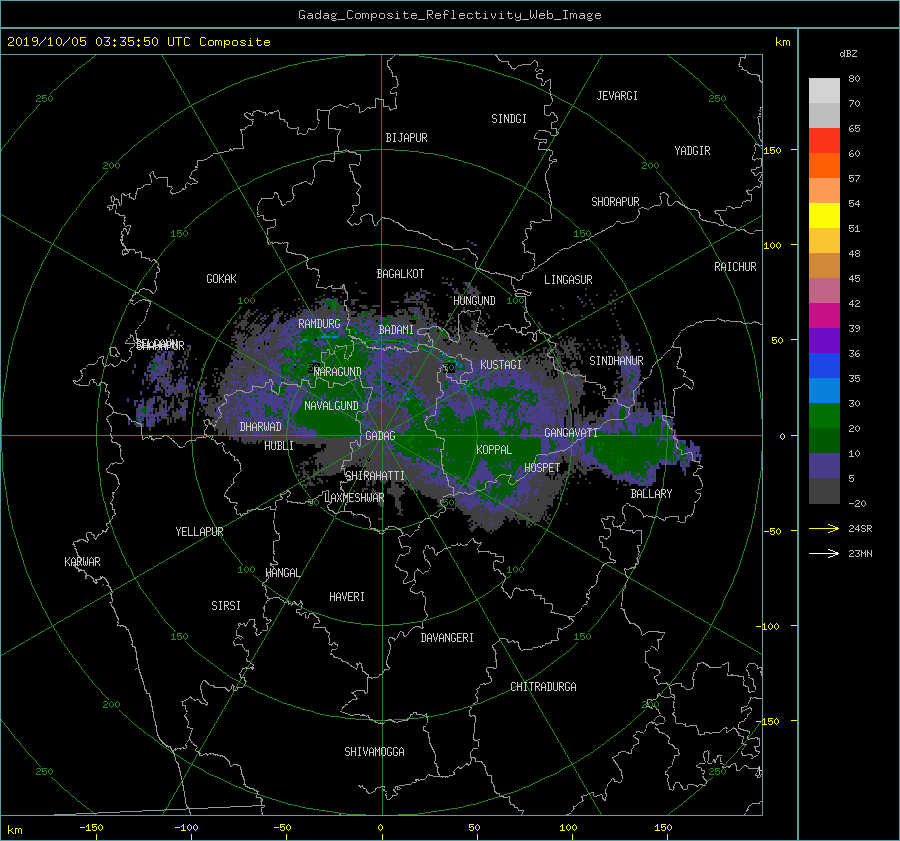Click the 150 tick on right km axis
Screen dimensions: 900x841
(773, 150)
